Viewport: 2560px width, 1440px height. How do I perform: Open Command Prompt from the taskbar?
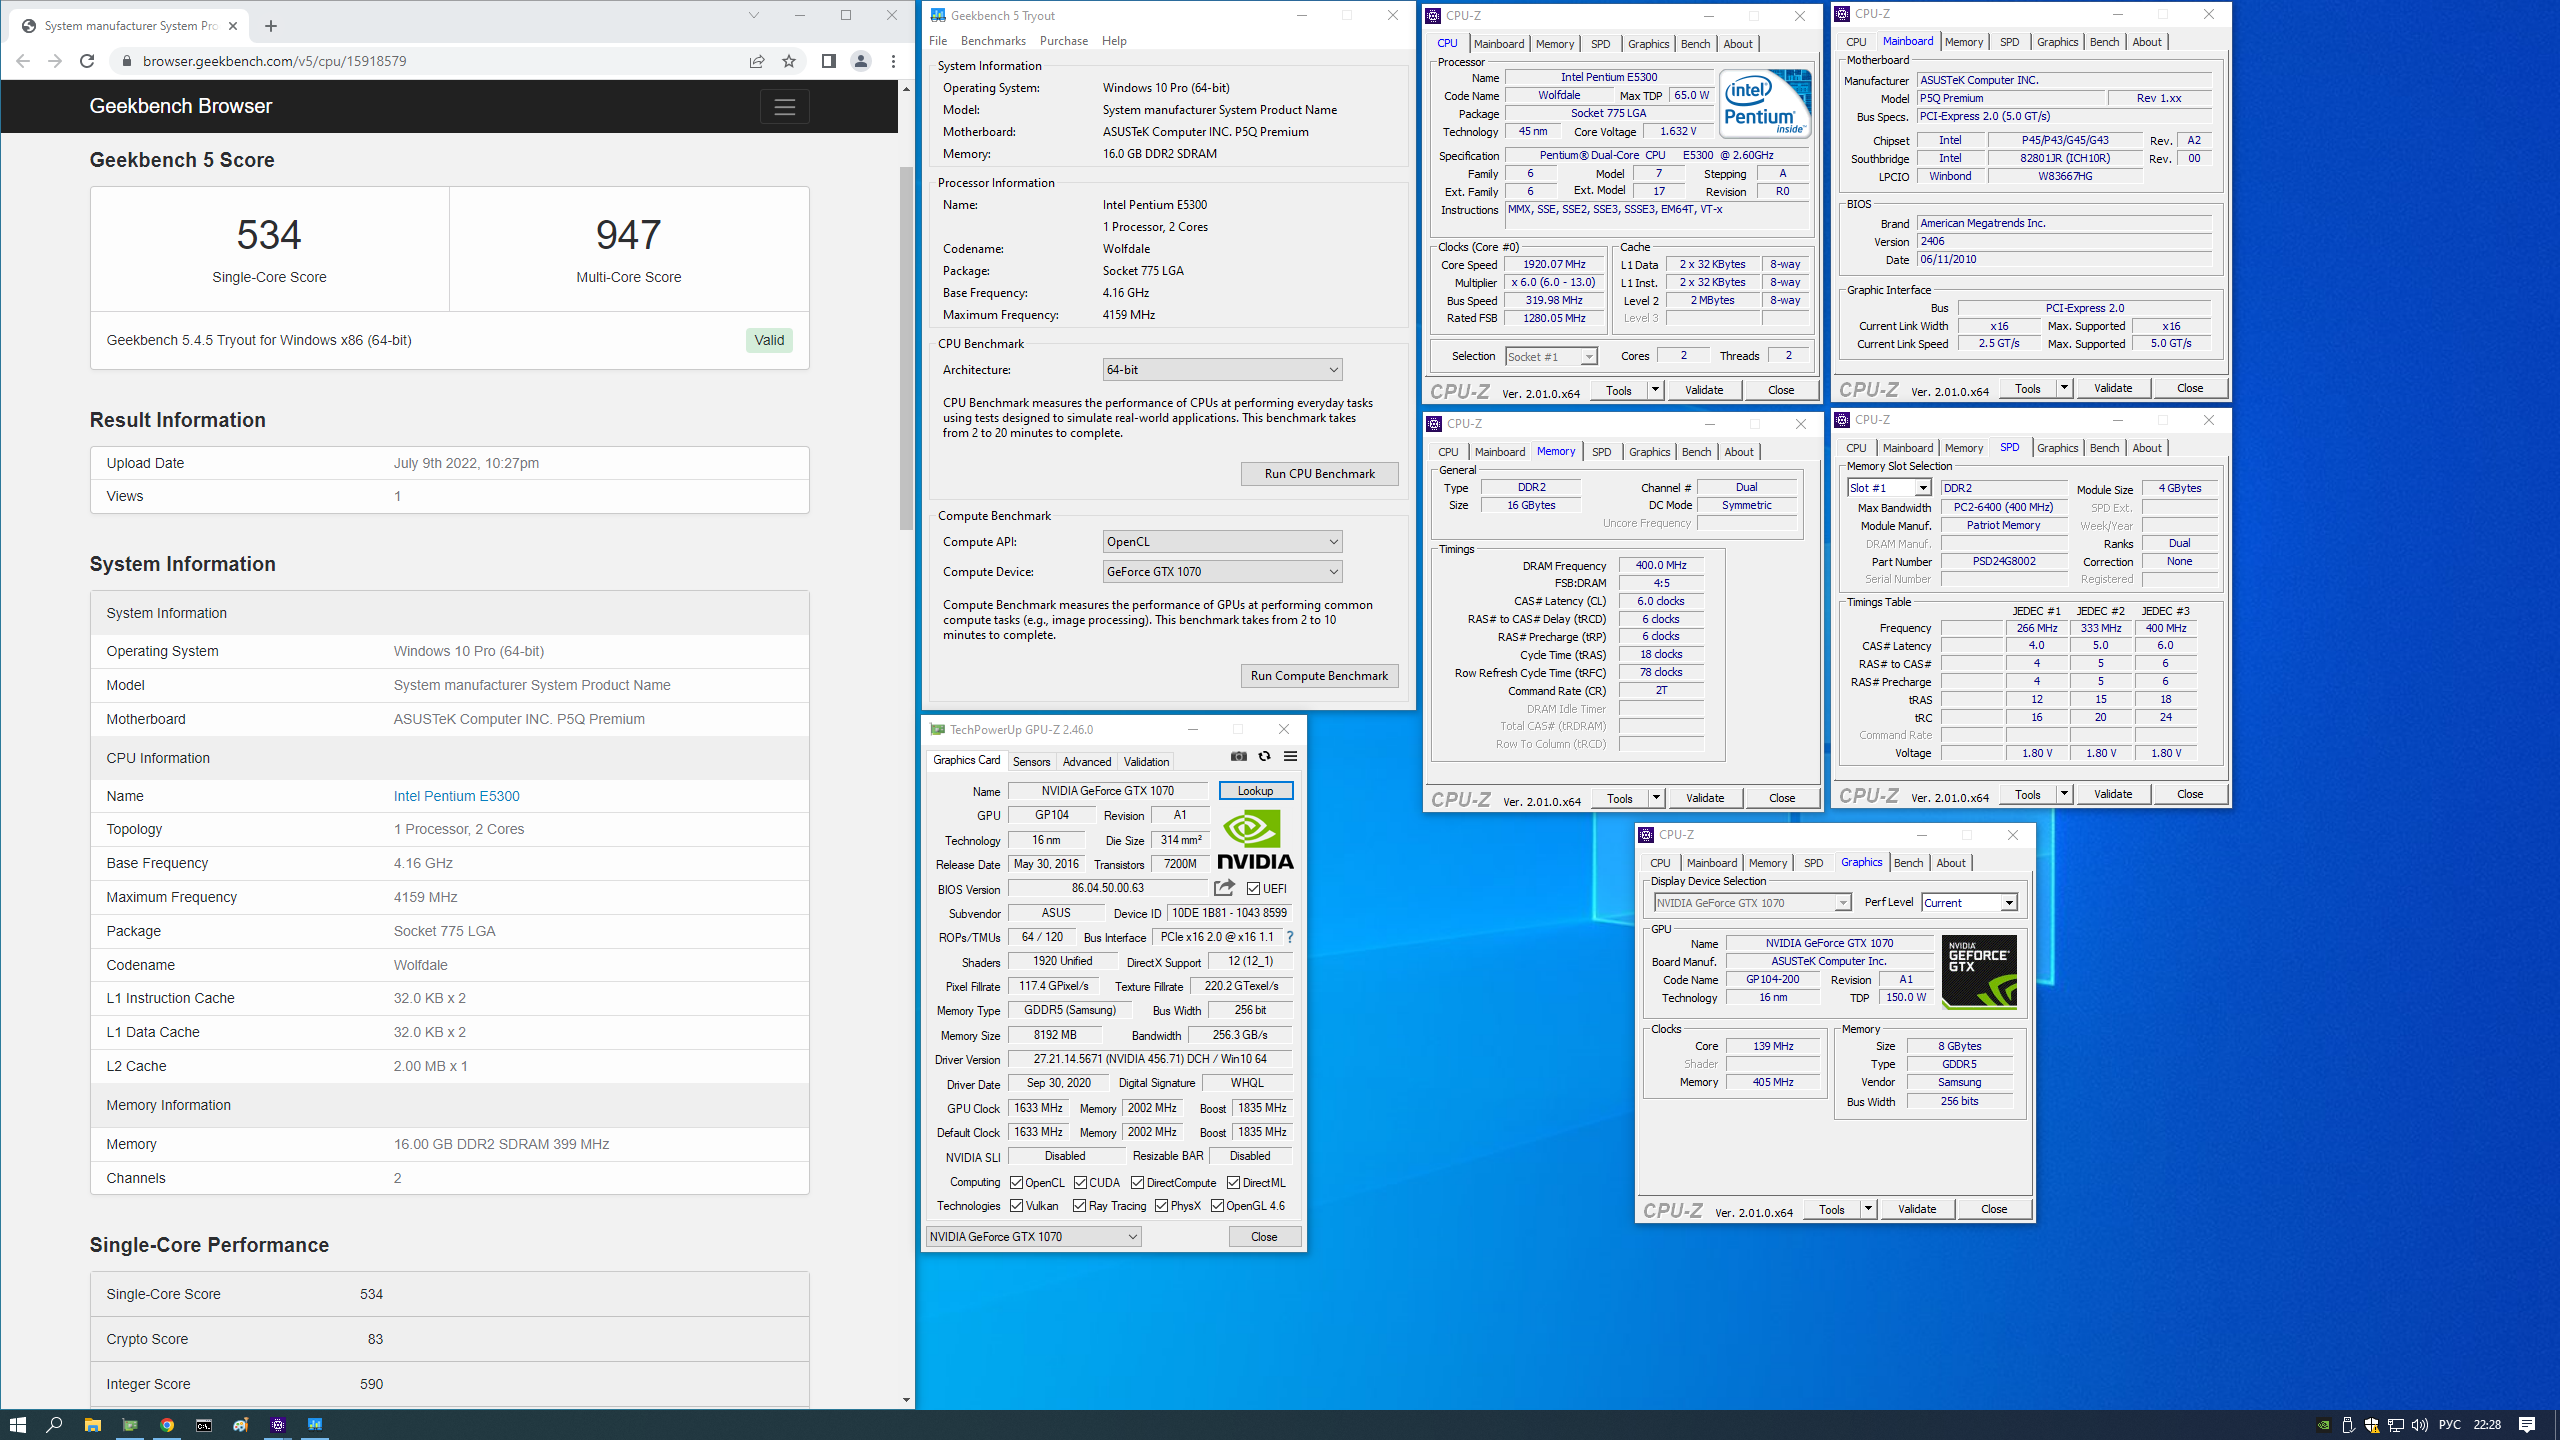[204, 1424]
